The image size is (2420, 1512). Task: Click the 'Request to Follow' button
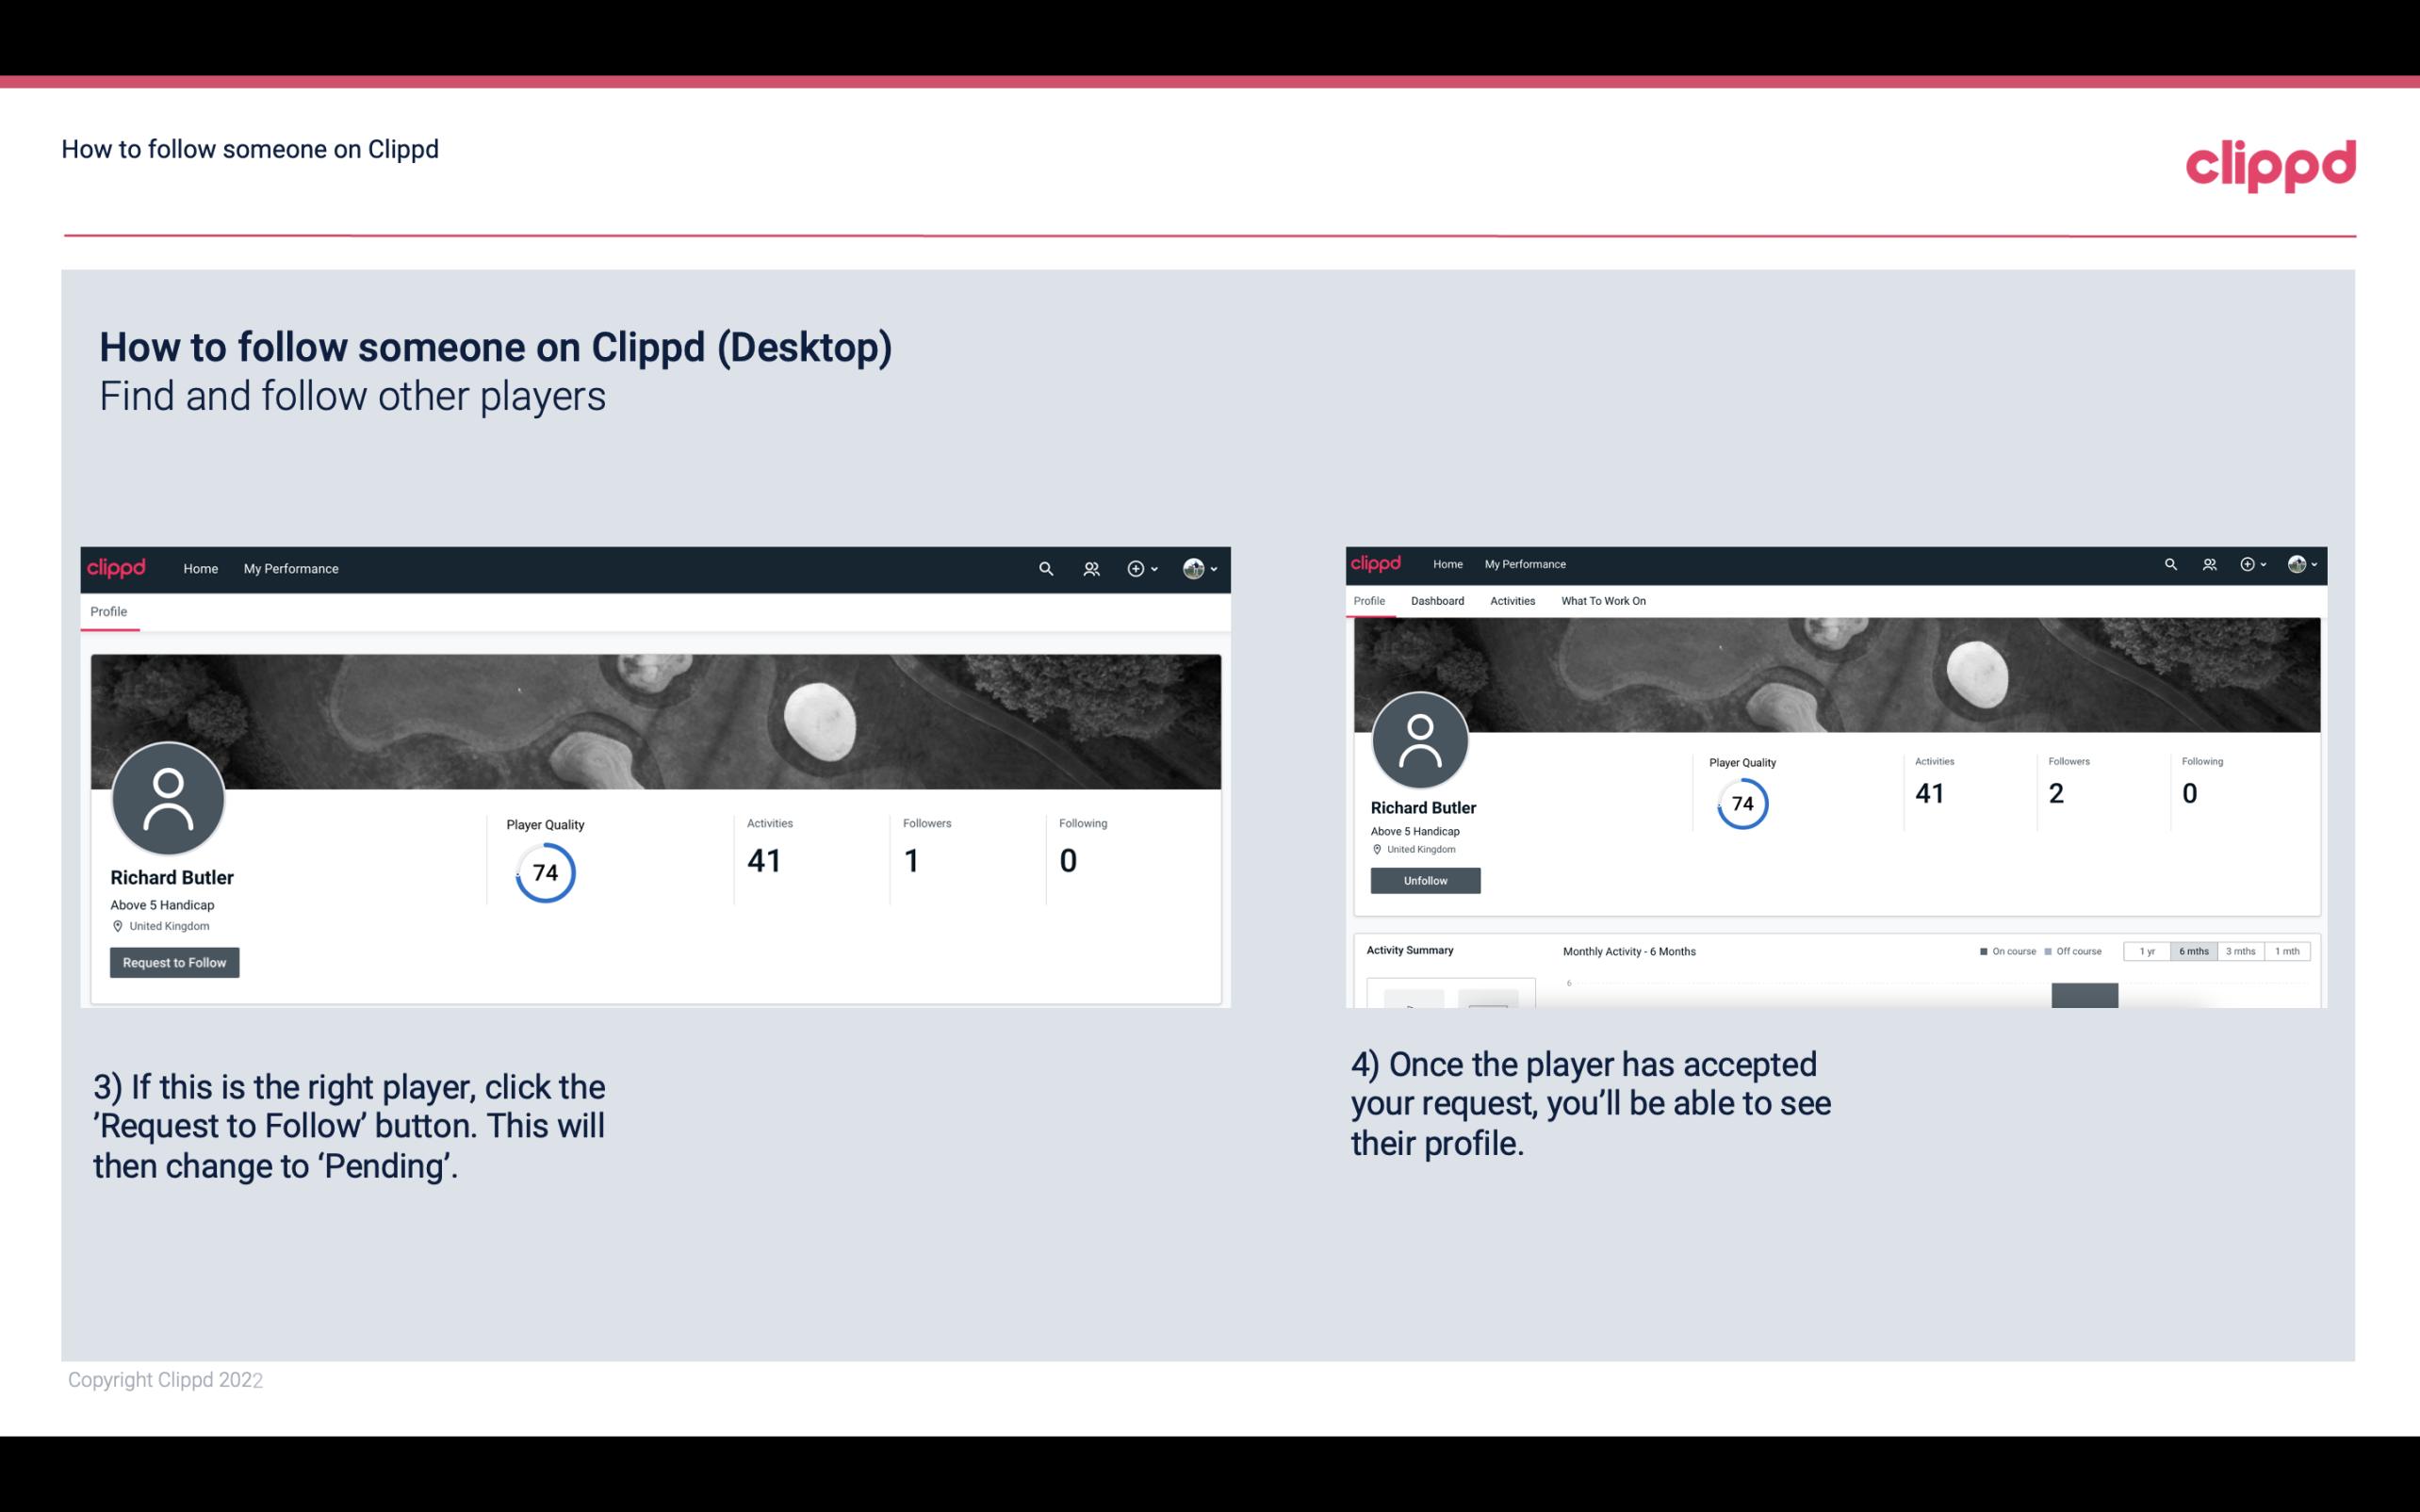(x=174, y=962)
